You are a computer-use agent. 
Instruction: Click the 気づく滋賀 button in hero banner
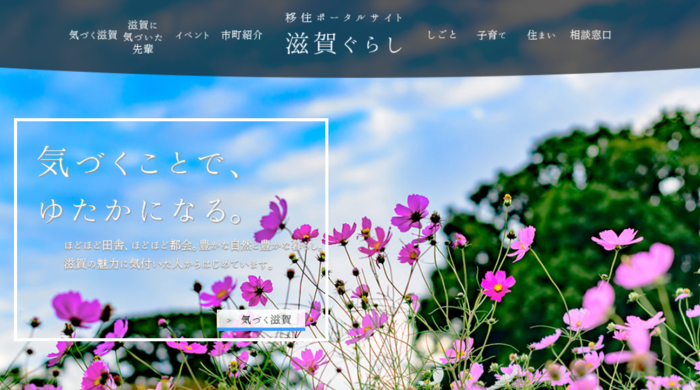click(x=261, y=320)
